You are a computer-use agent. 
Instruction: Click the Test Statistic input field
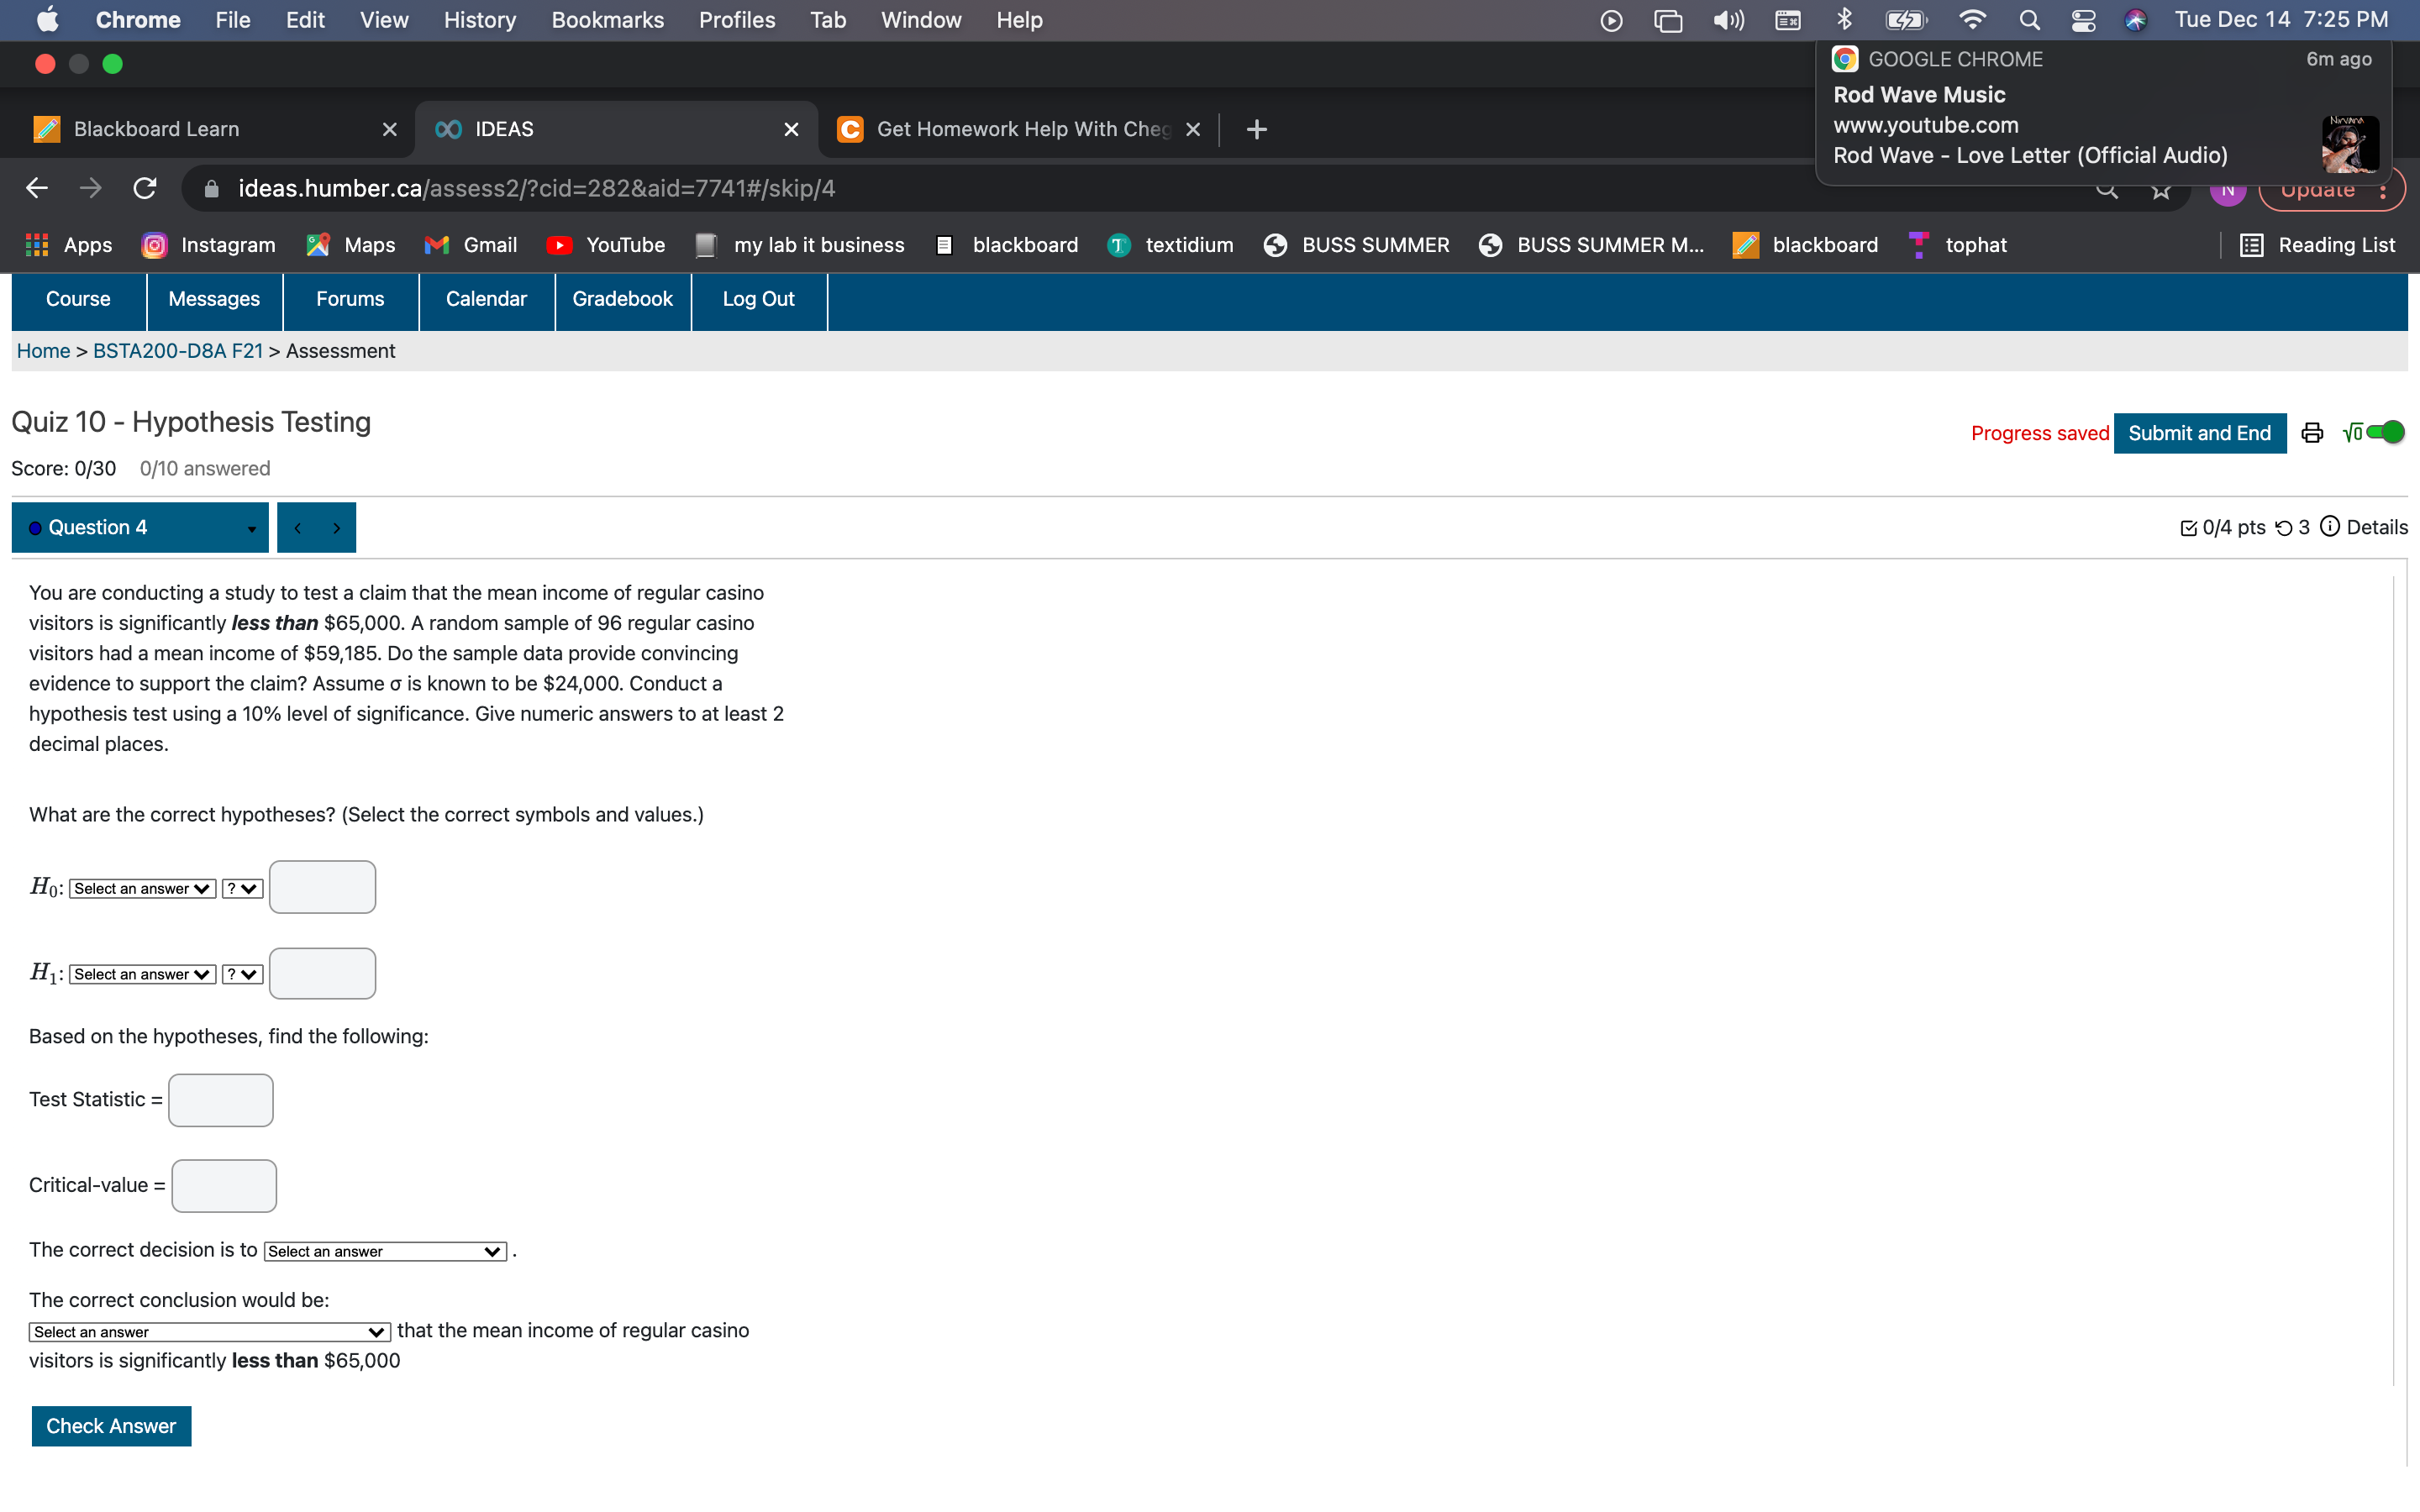tap(220, 1099)
